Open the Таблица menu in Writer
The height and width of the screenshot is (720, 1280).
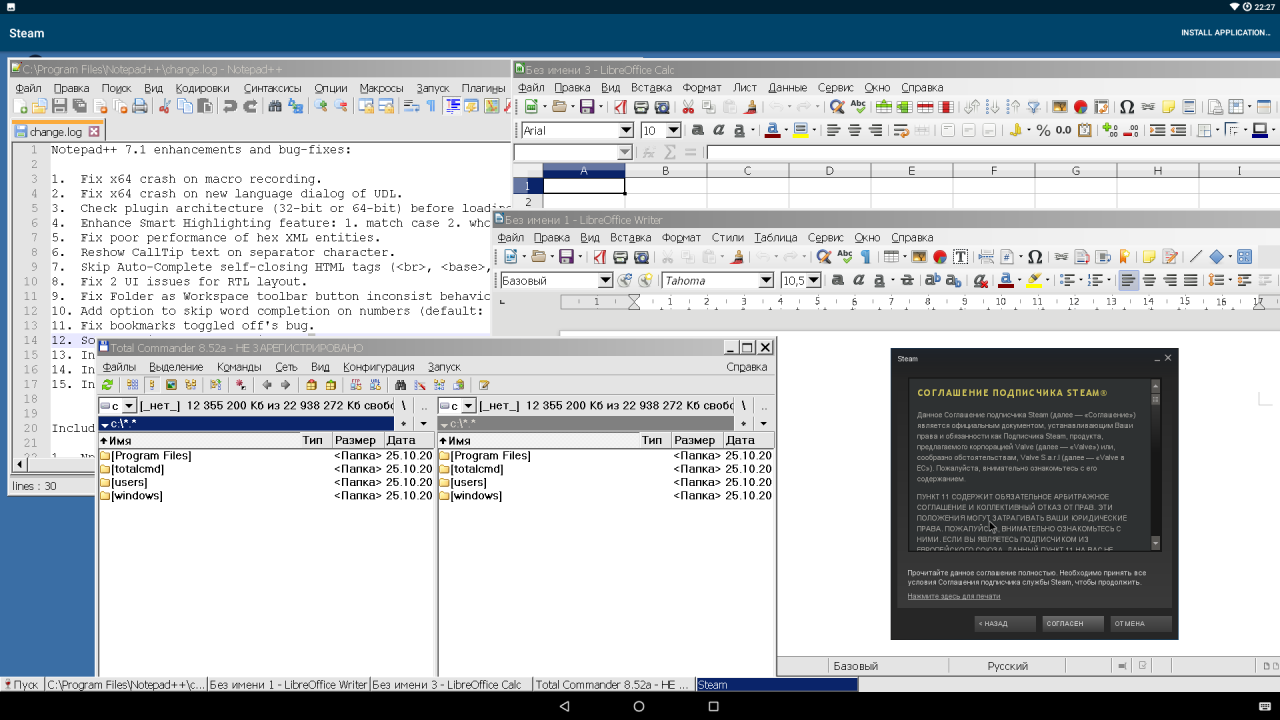point(776,238)
